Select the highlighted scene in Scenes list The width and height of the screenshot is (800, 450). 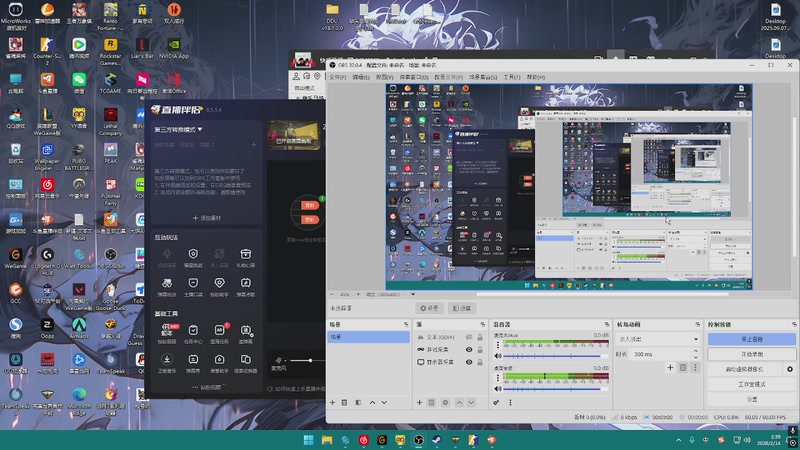coord(368,337)
